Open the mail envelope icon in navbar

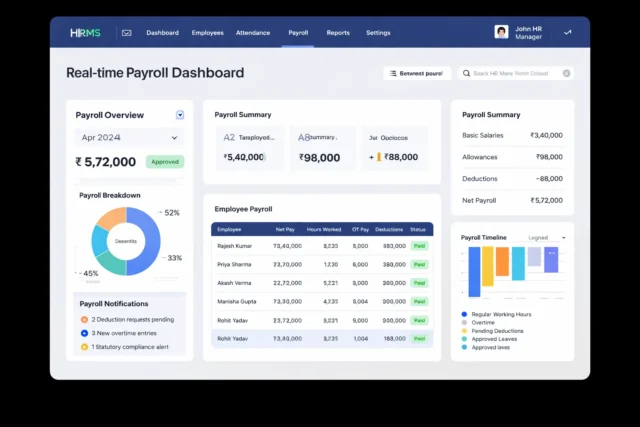pos(127,33)
